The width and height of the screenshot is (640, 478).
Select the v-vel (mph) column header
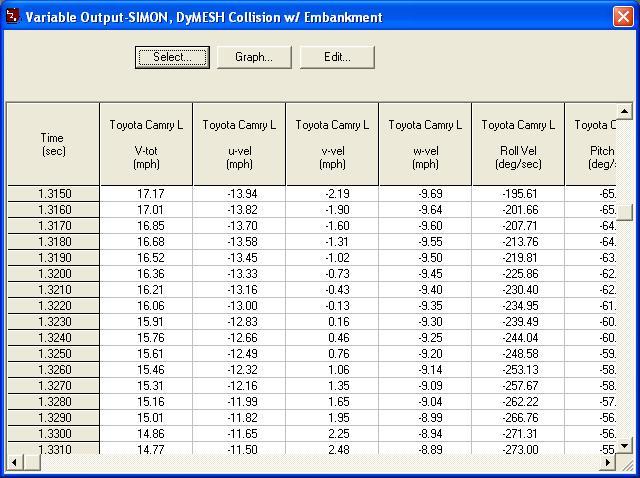tap(331, 144)
